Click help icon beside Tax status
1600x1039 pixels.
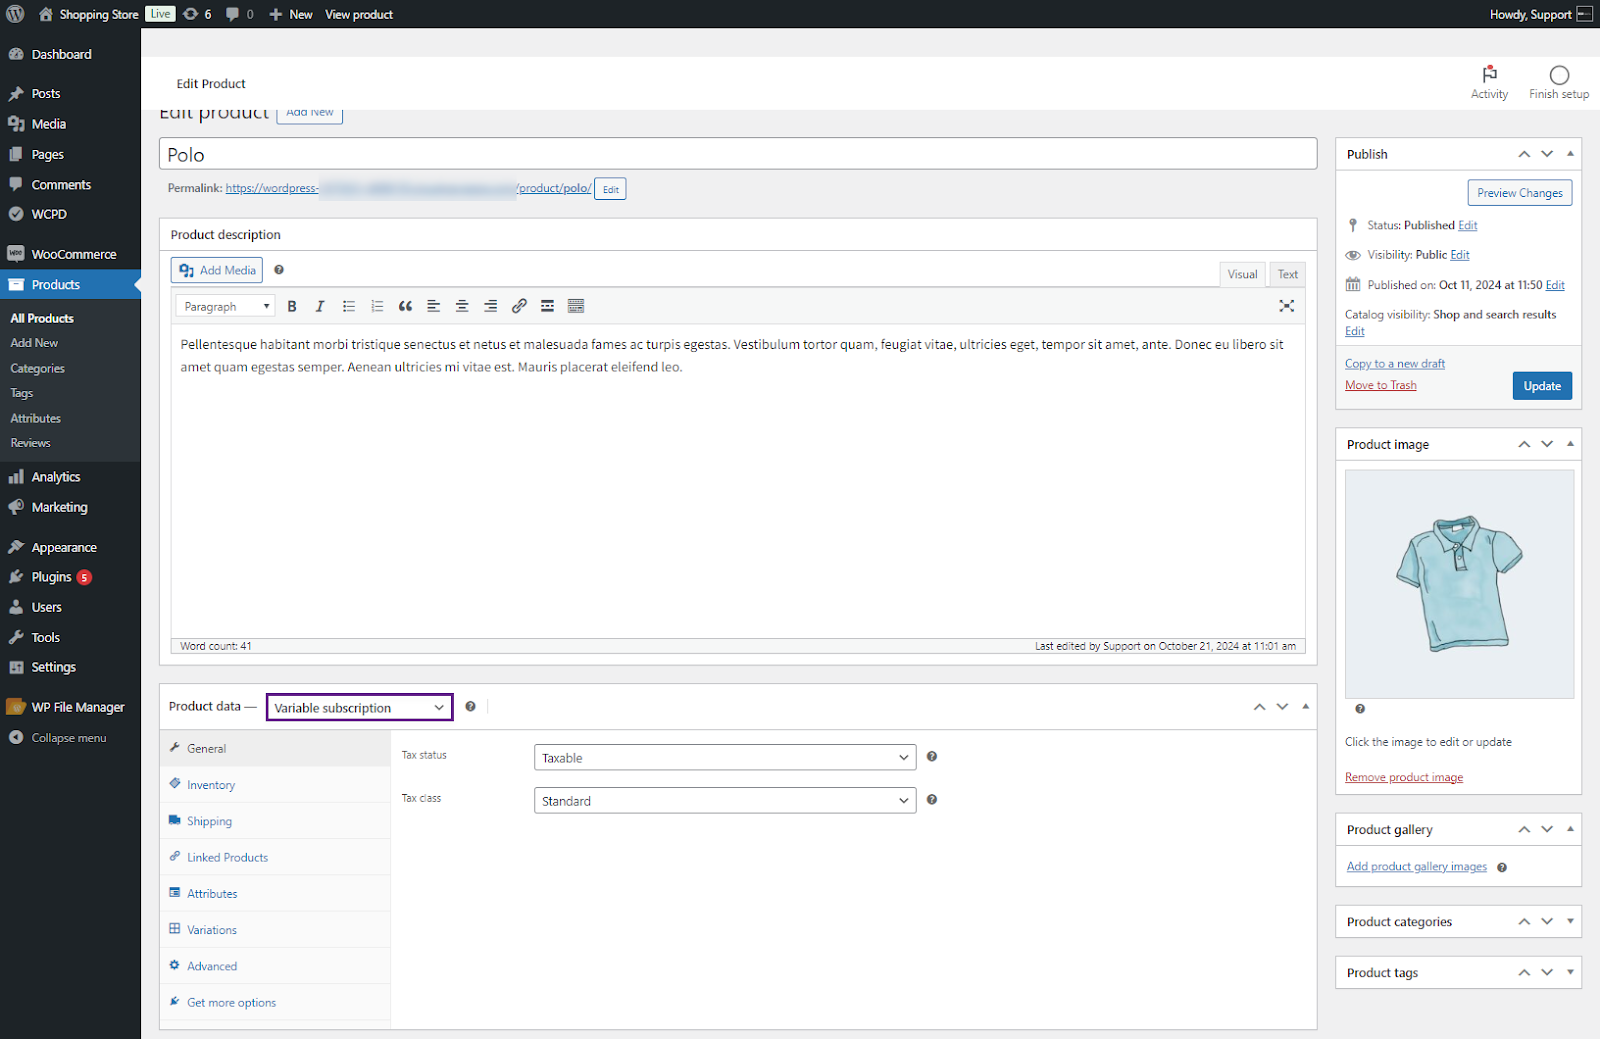pyautogui.click(x=932, y=757)
